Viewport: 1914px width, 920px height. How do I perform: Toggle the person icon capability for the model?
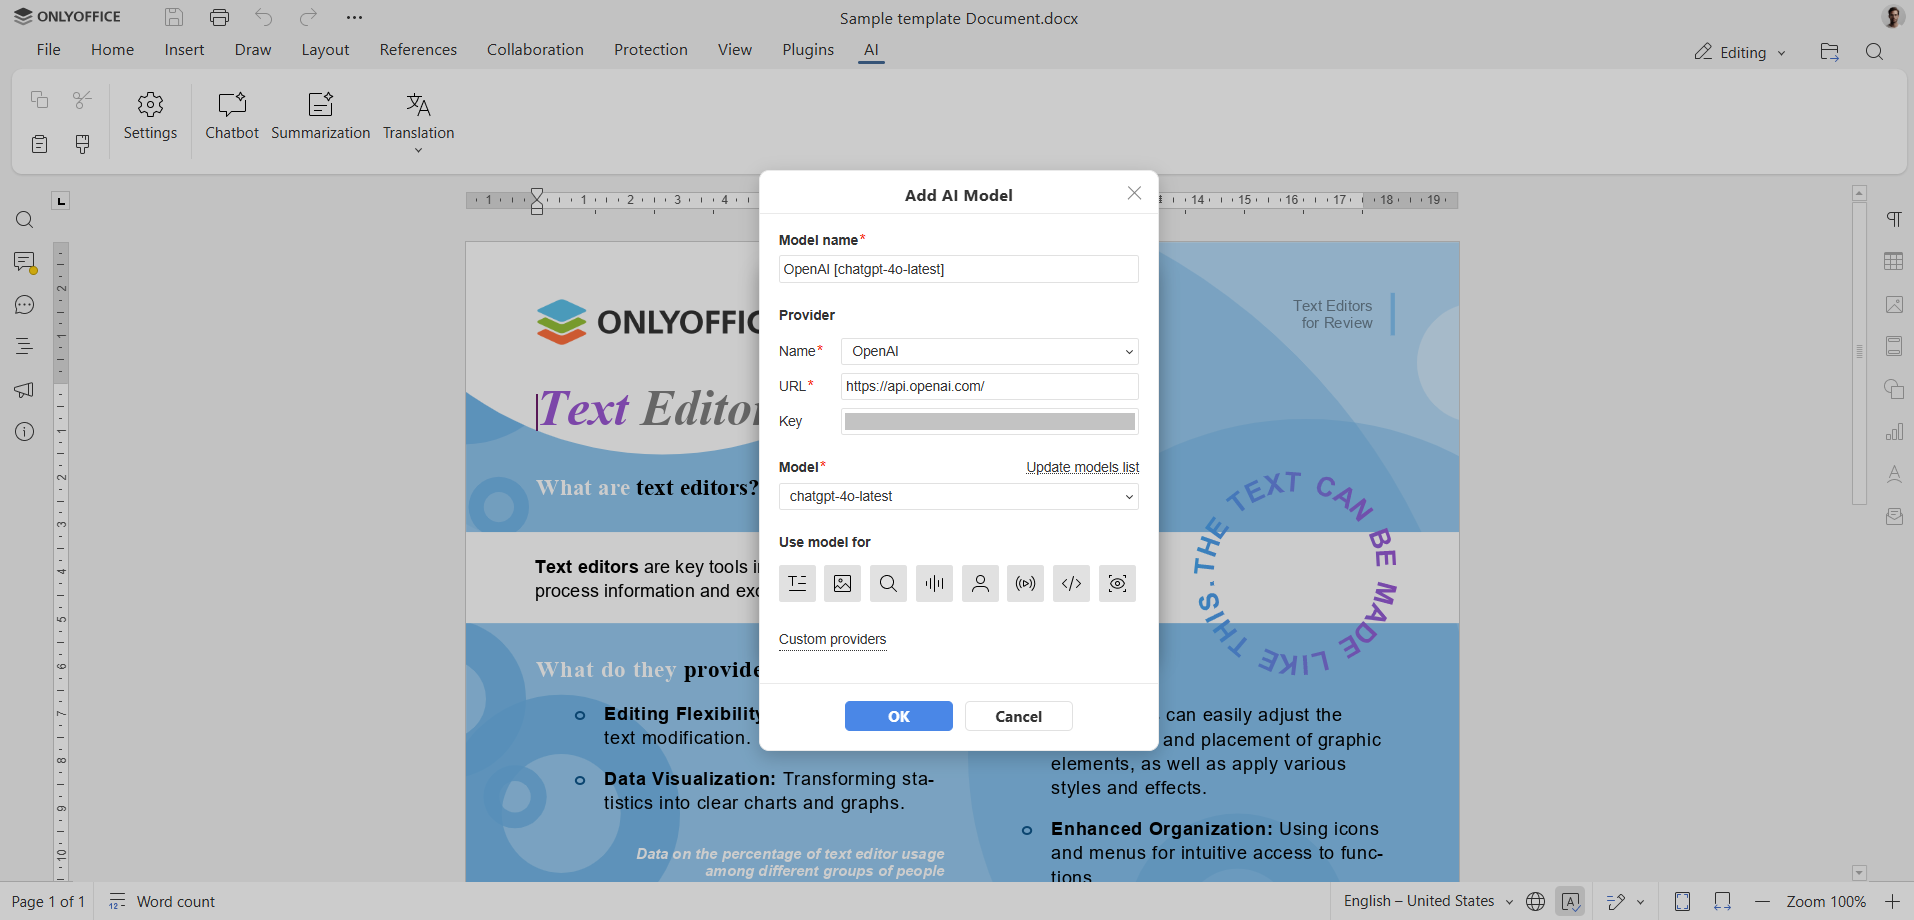click(x=980, y=583)
